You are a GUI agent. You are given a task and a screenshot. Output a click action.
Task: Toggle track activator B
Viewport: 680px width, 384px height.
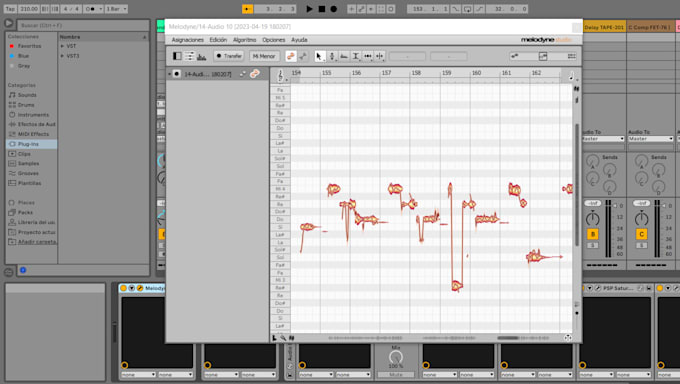tap(593, 234)
